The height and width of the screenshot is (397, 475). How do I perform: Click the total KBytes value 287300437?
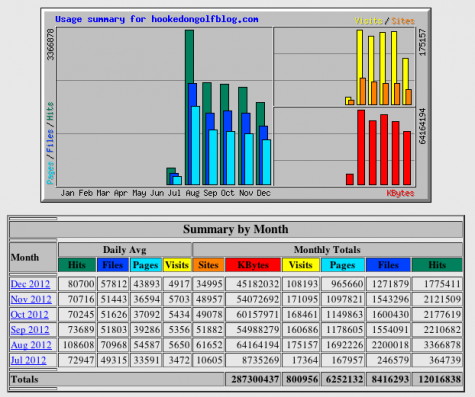click(253, 379)
